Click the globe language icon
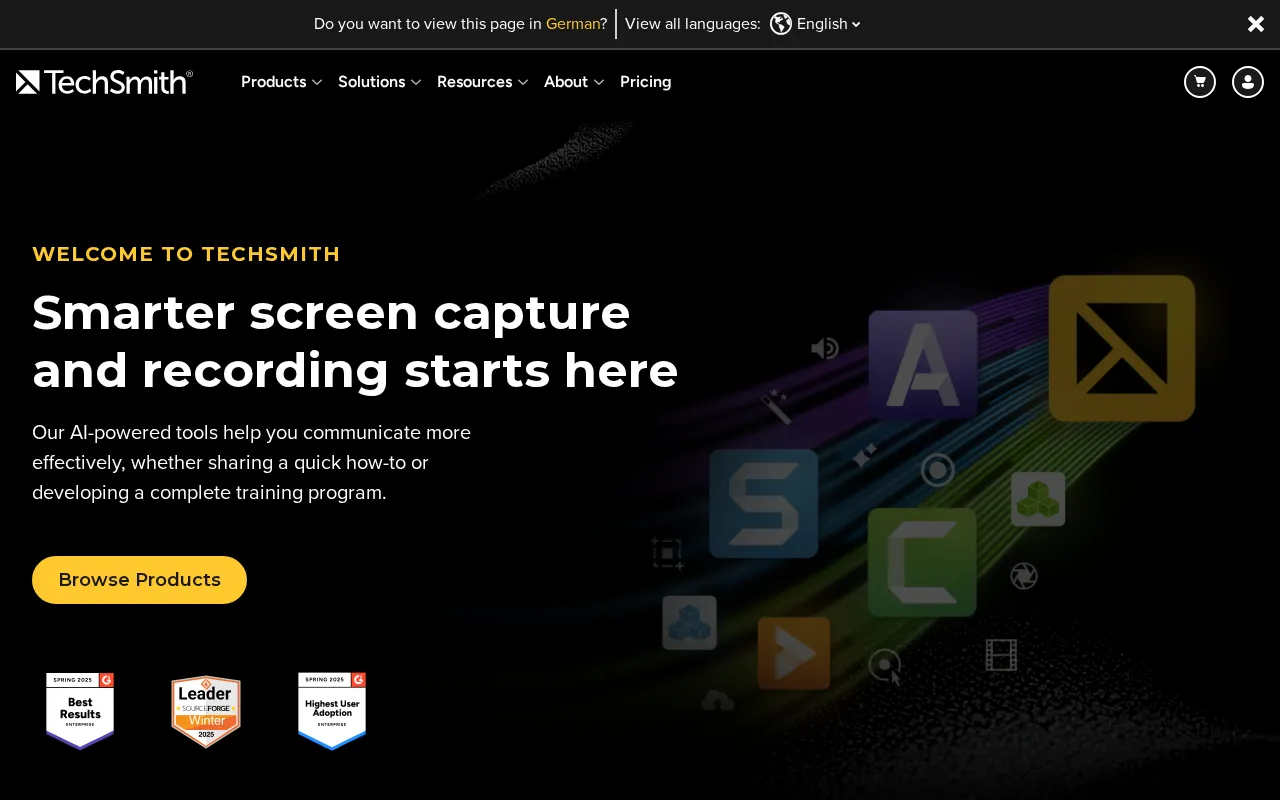Image resolution: width=1280 pixels, height=800 pixels. pos(781,23)
